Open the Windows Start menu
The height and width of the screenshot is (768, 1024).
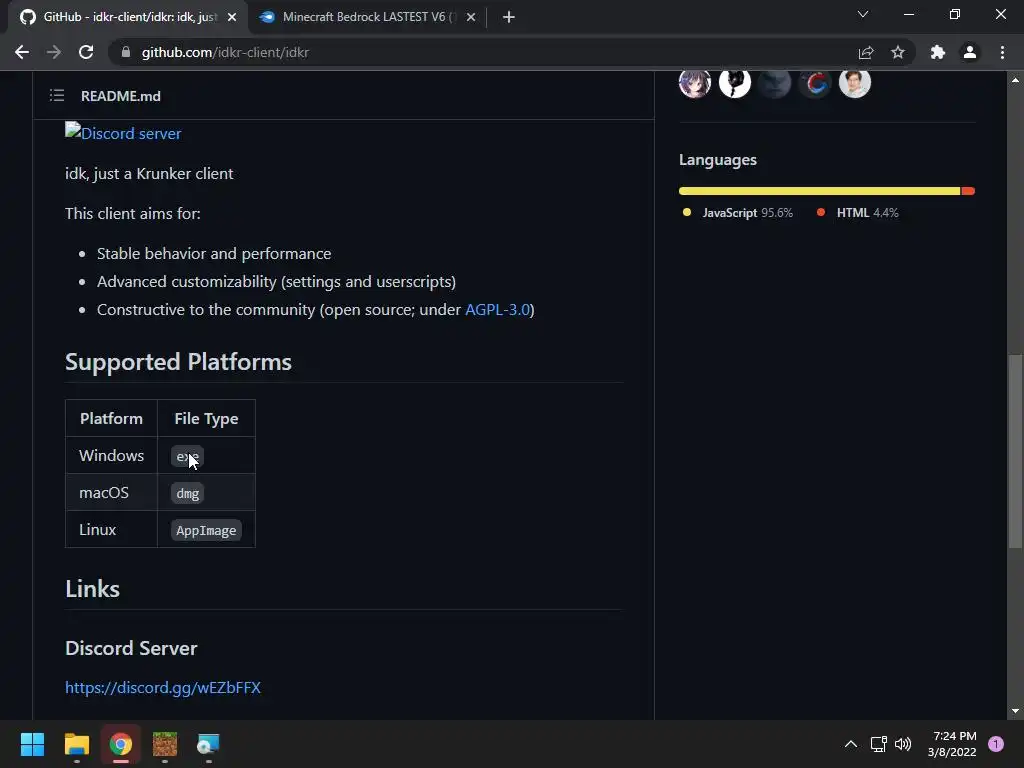(32, 744)
